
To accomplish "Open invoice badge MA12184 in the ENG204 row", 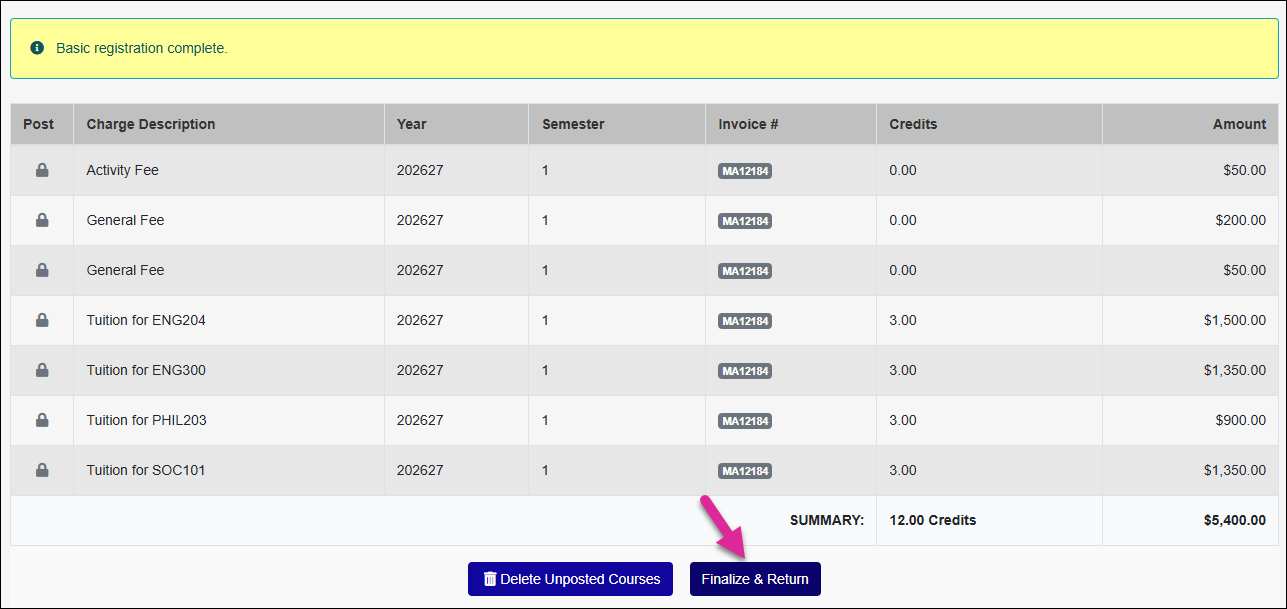I will pos(745,321).
